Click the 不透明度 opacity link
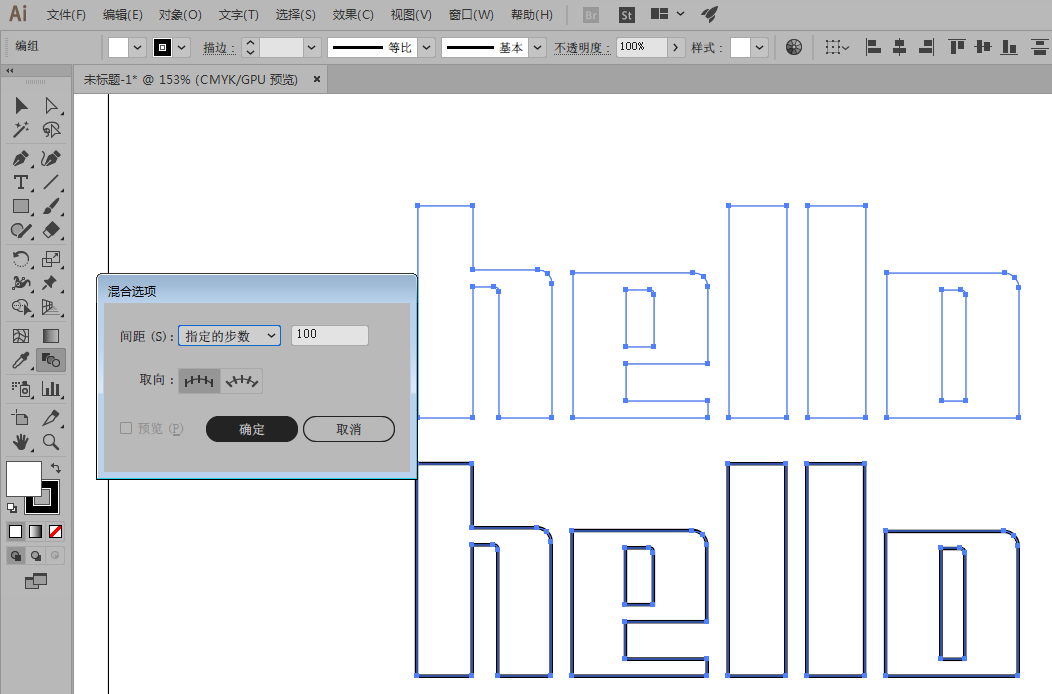Image resolution: width=1052 pixels, height=694 pixels. (x=582, y=48)
